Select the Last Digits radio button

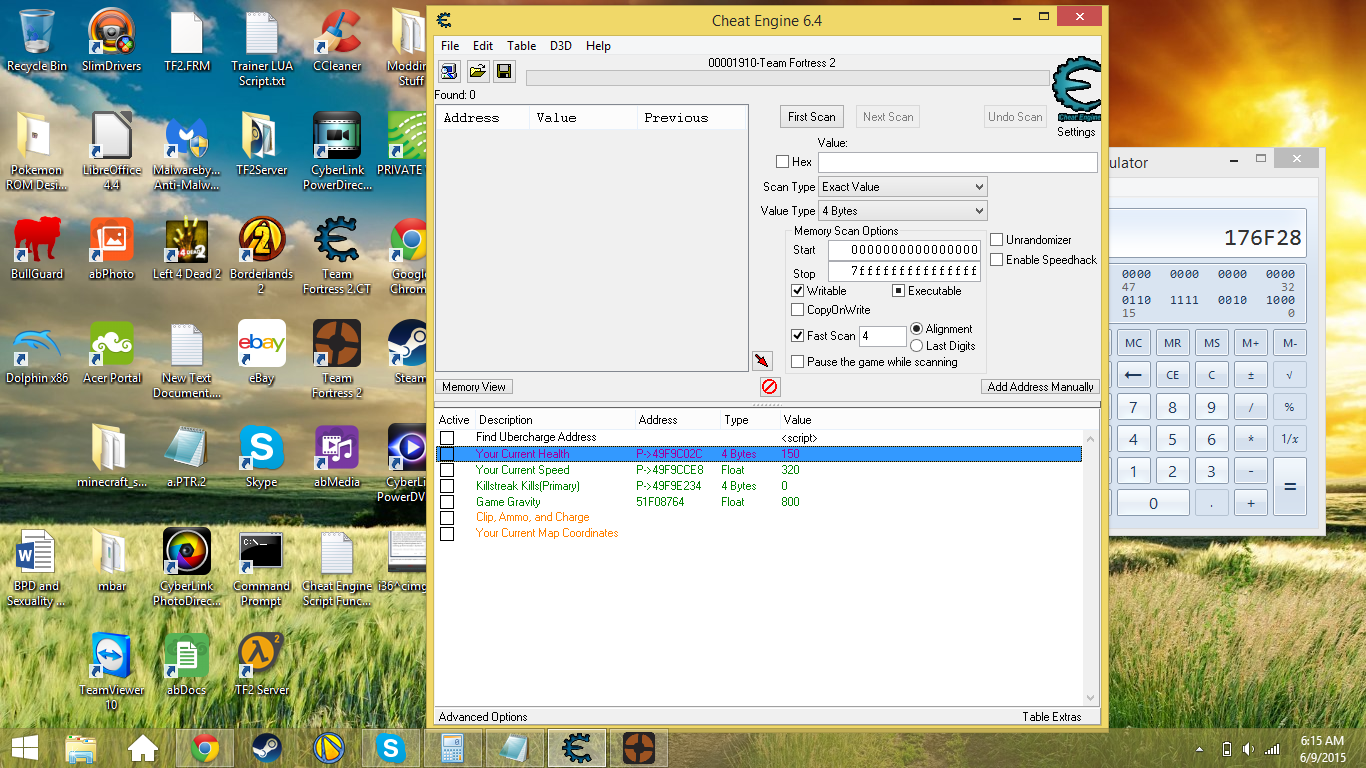coord(917,346)
